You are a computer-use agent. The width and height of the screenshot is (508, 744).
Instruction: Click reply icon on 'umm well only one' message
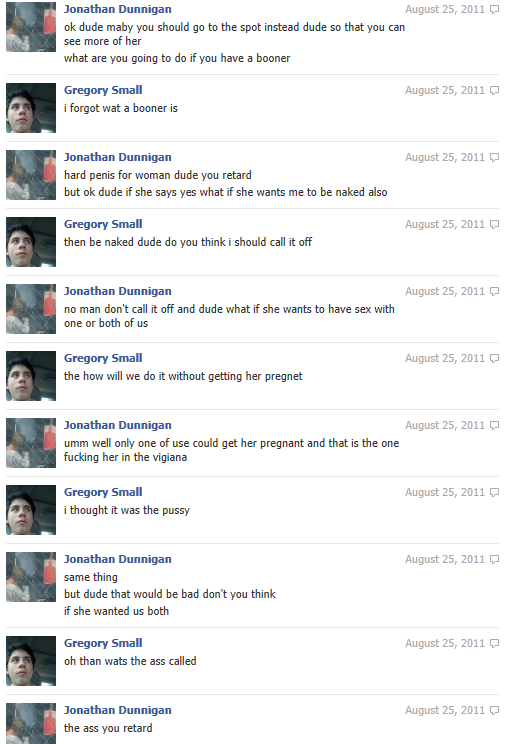click(x=494, y=426)
